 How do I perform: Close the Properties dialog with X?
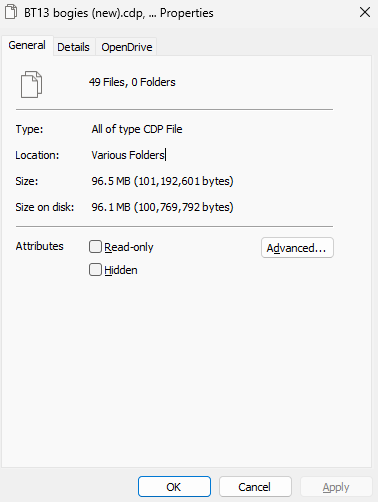365,12
